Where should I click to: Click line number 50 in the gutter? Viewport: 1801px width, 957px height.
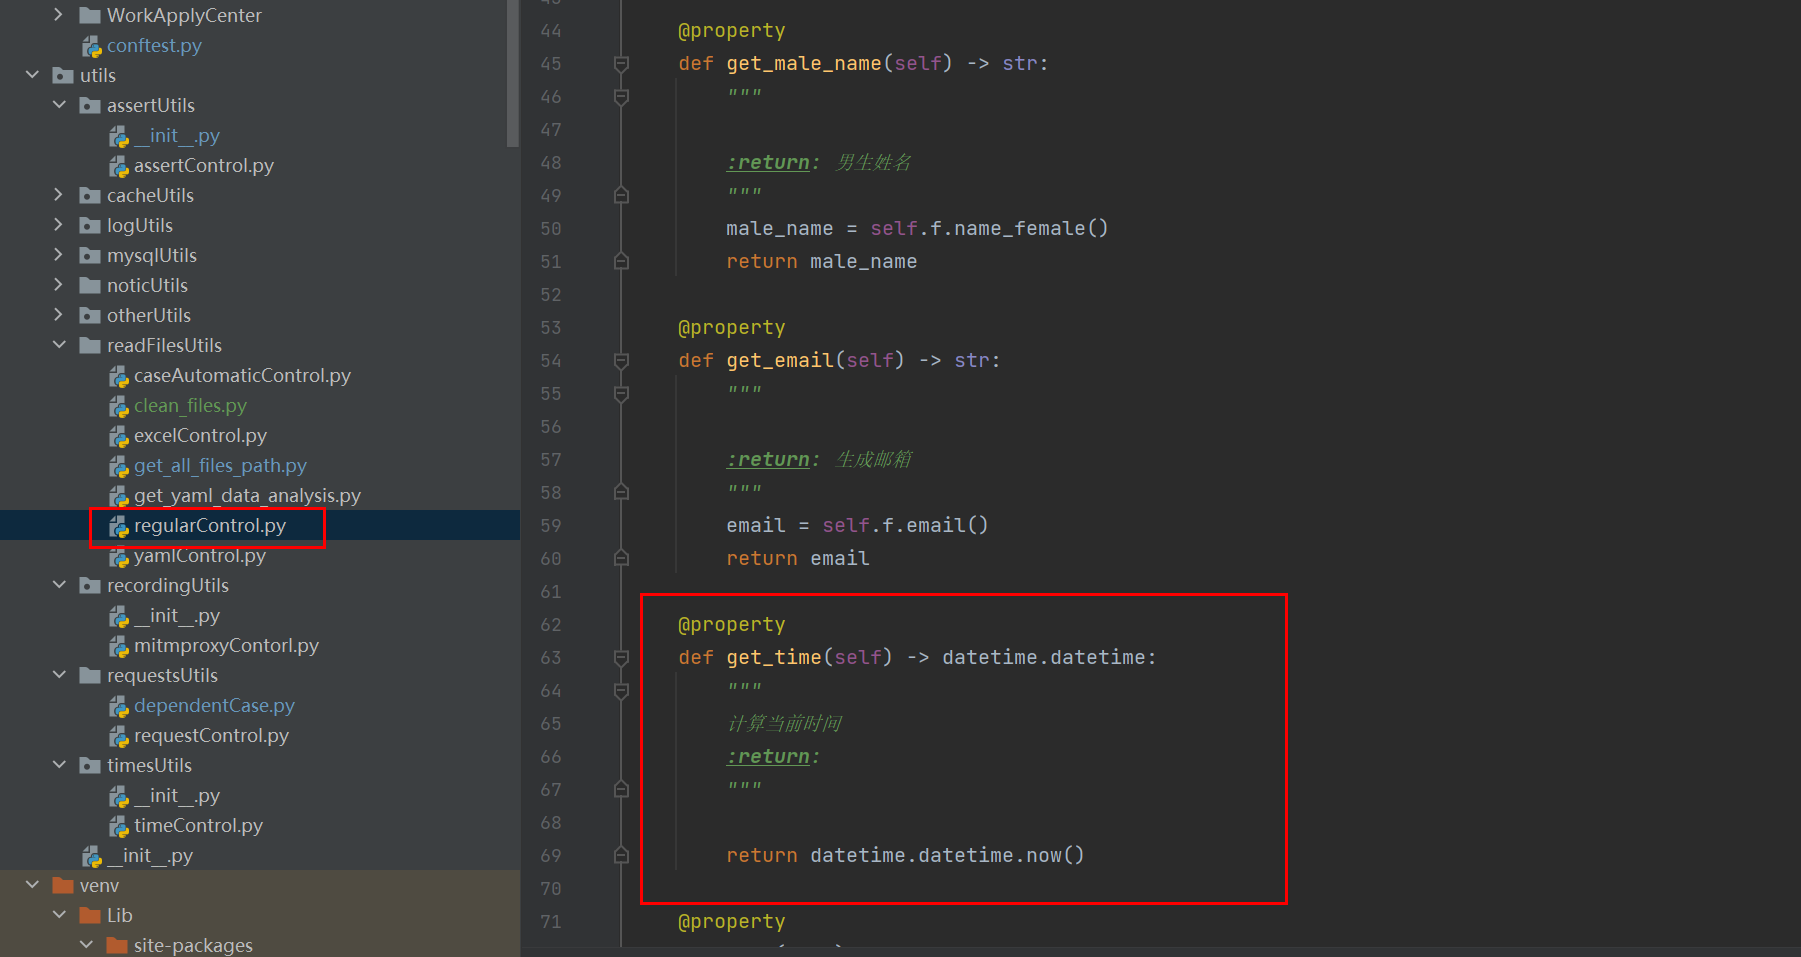pos(551,229)
